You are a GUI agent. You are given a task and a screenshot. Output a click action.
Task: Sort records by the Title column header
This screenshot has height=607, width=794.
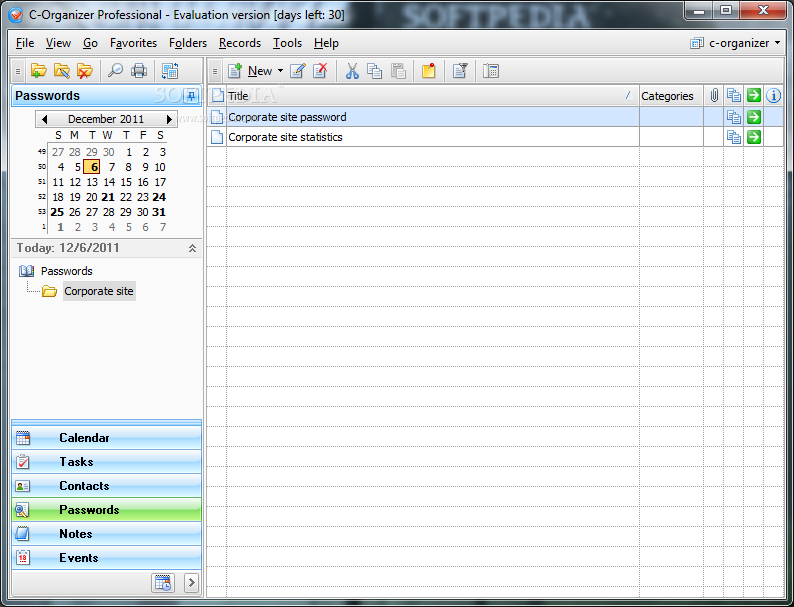coord(432,96)
